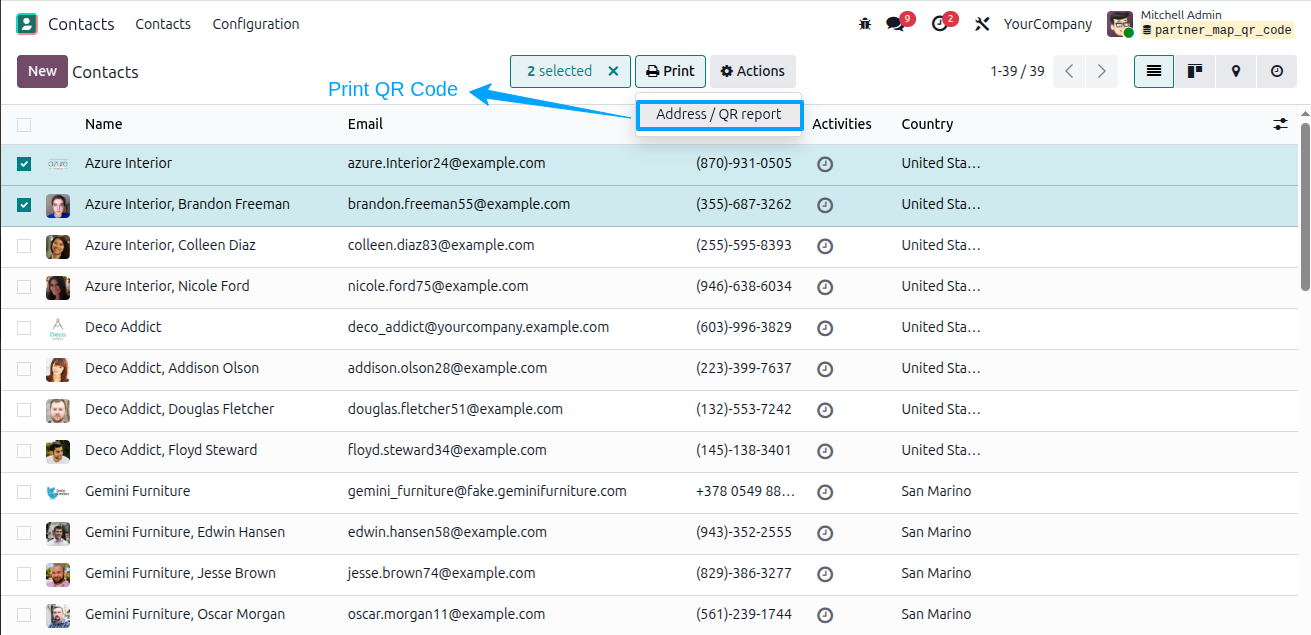The image size is (1311, 635).
Task: Click the New contact button
Action: click(x=42, y=71)
